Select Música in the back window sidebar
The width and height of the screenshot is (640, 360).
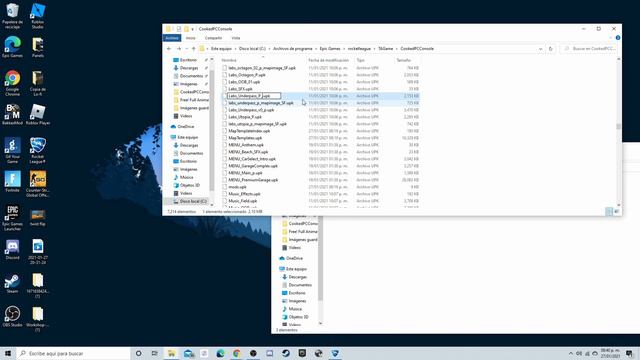pos(295,309)
